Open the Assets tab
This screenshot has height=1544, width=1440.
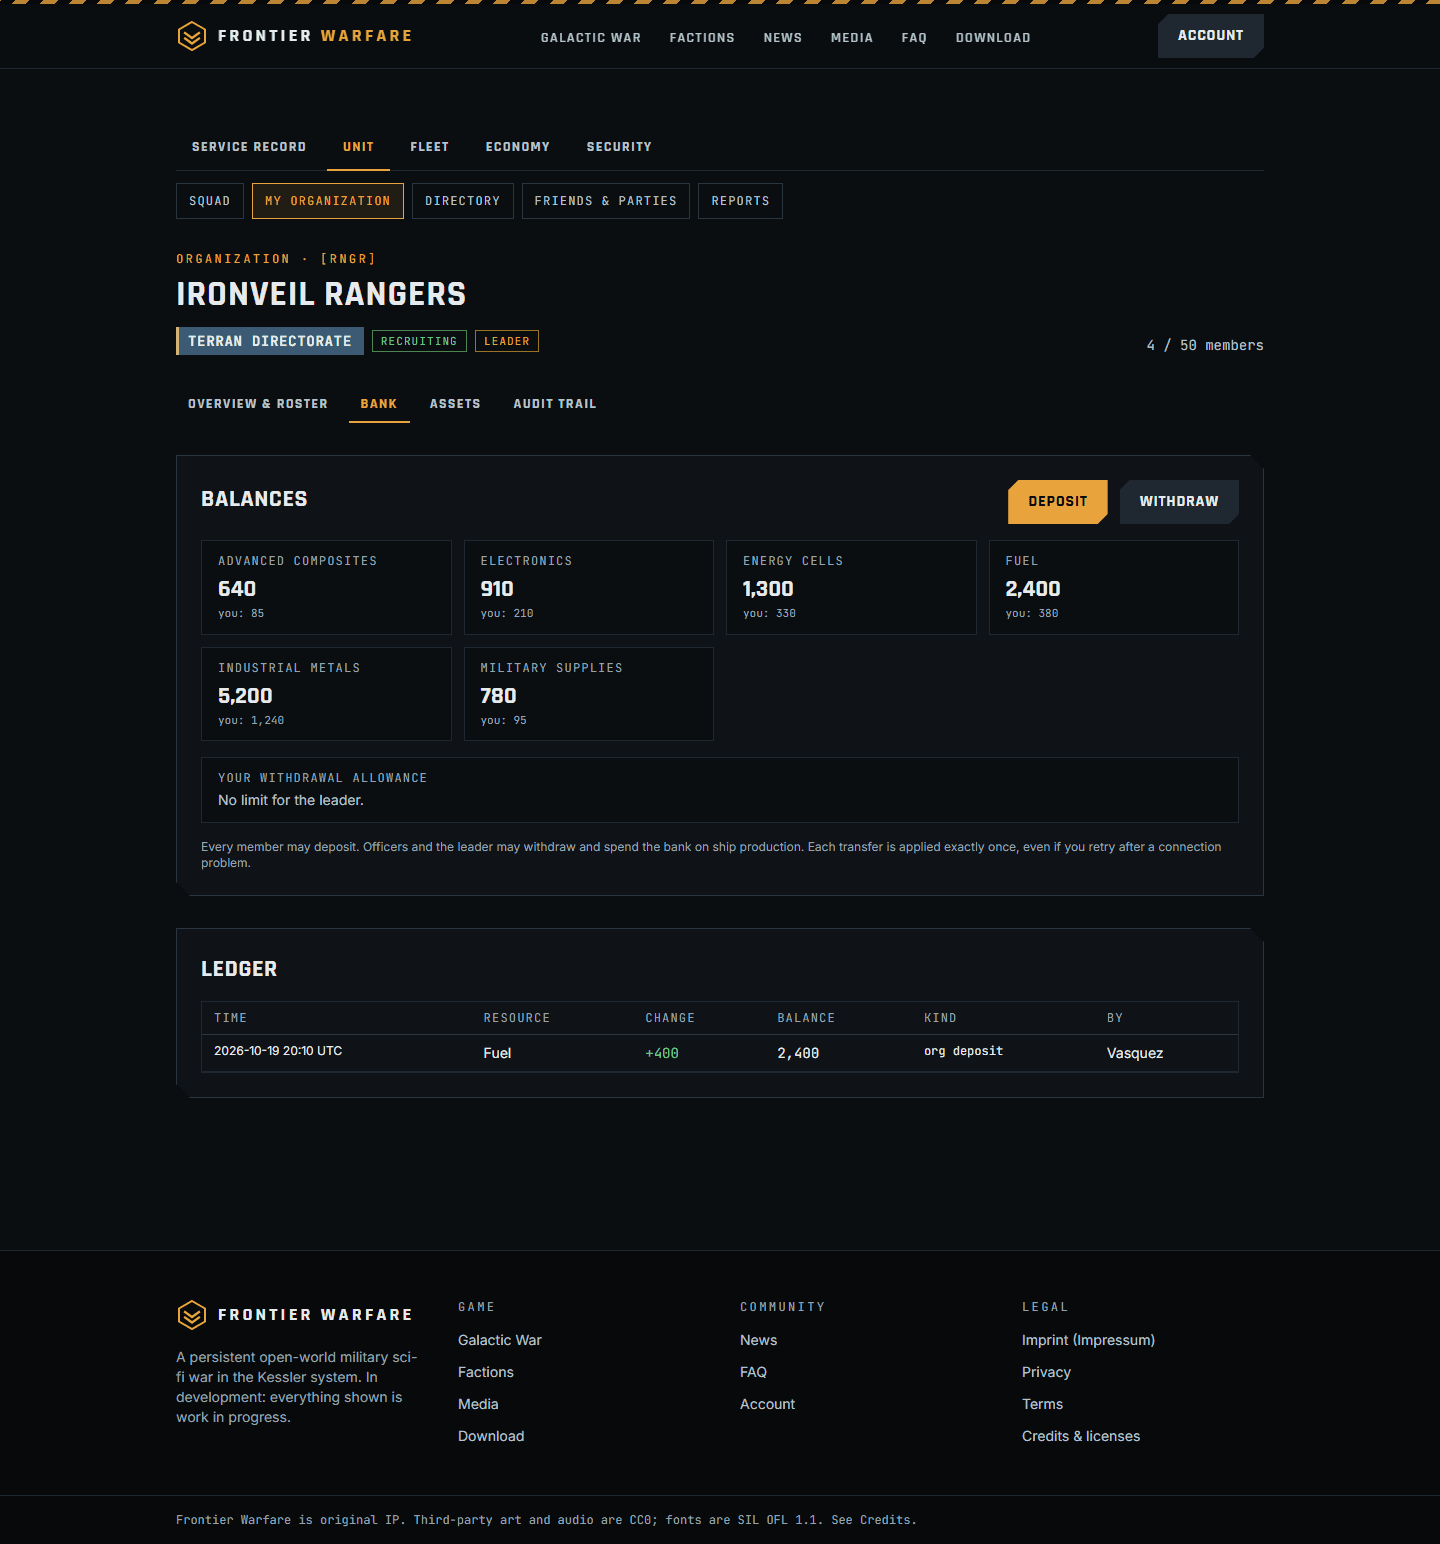point(455,404)
